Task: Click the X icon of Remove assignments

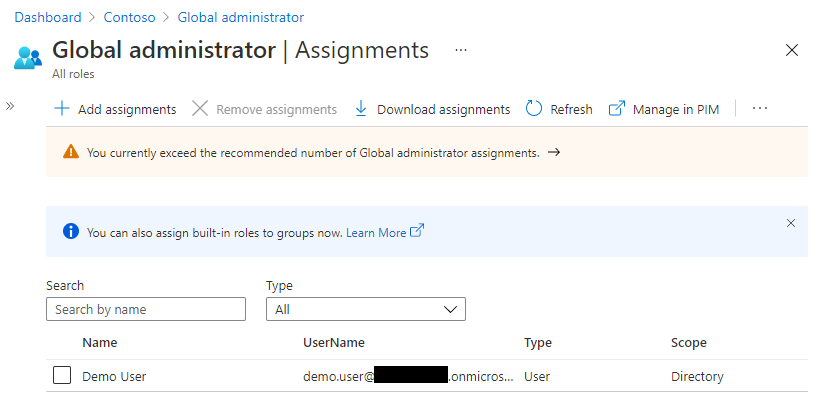Action: coord(200,109)
